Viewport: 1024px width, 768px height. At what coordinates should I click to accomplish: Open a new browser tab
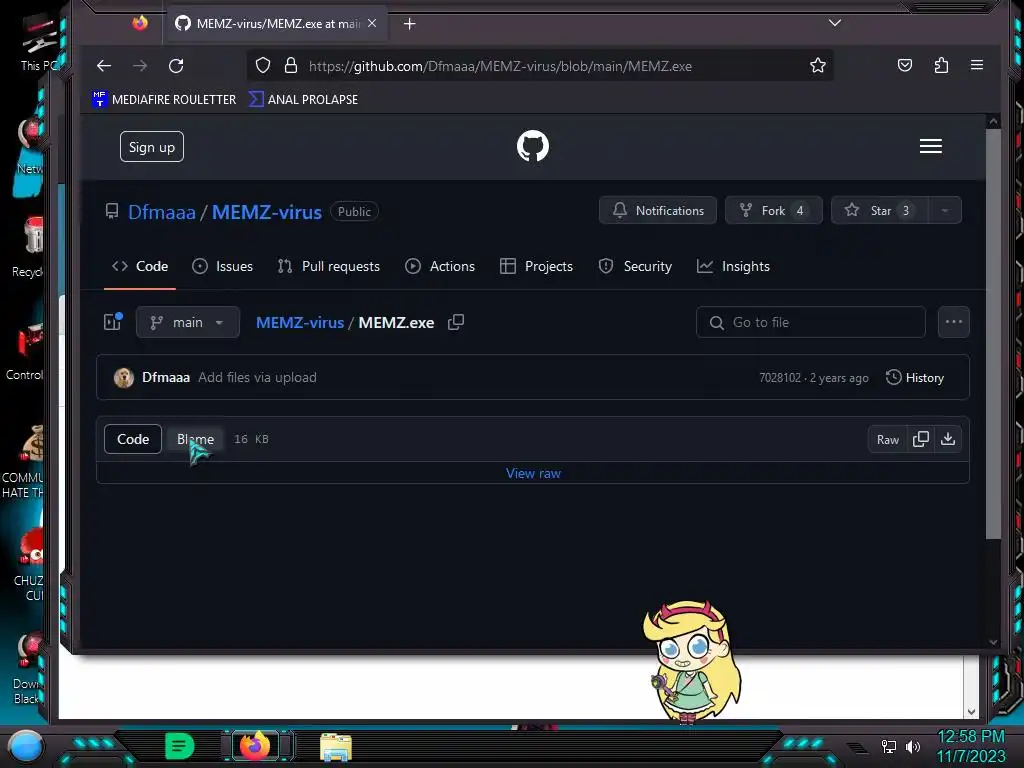(409, 24)
